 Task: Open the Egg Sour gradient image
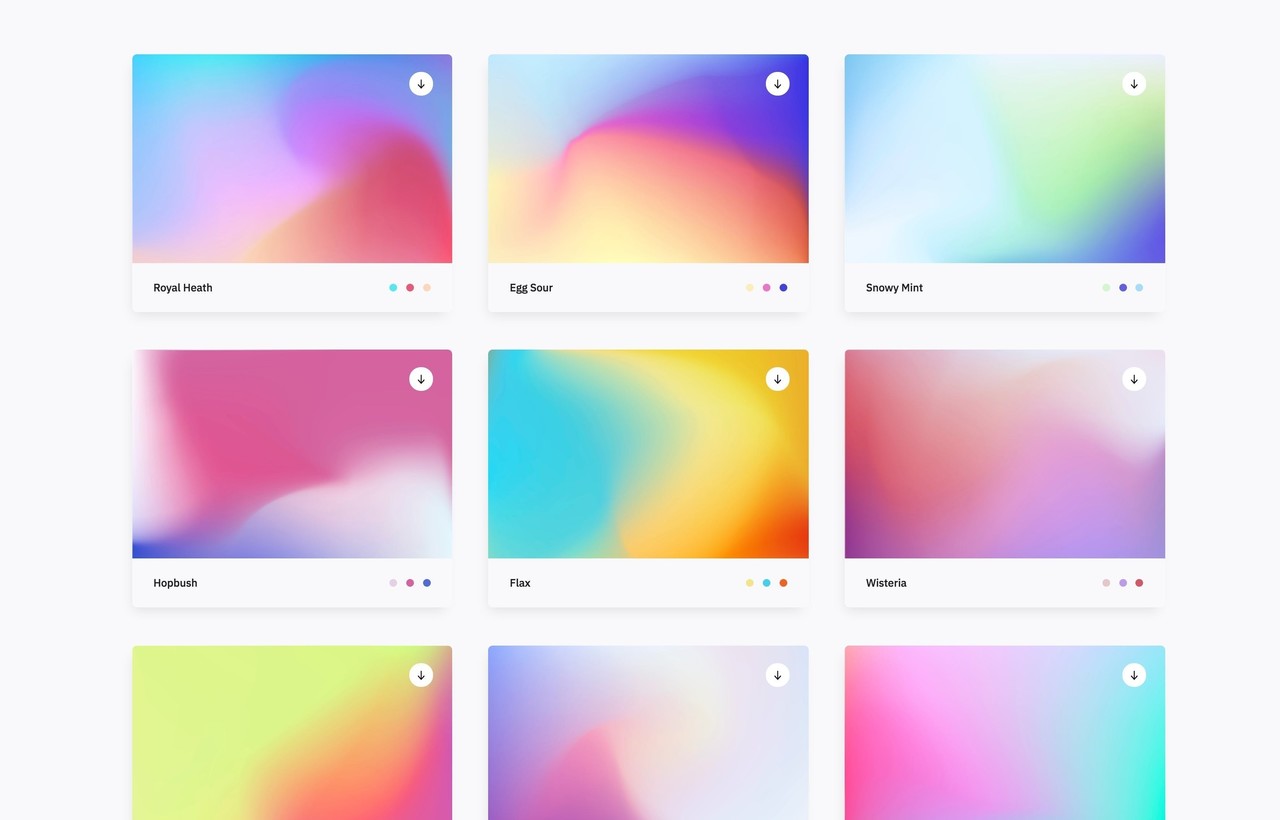[x=648, y=159]
